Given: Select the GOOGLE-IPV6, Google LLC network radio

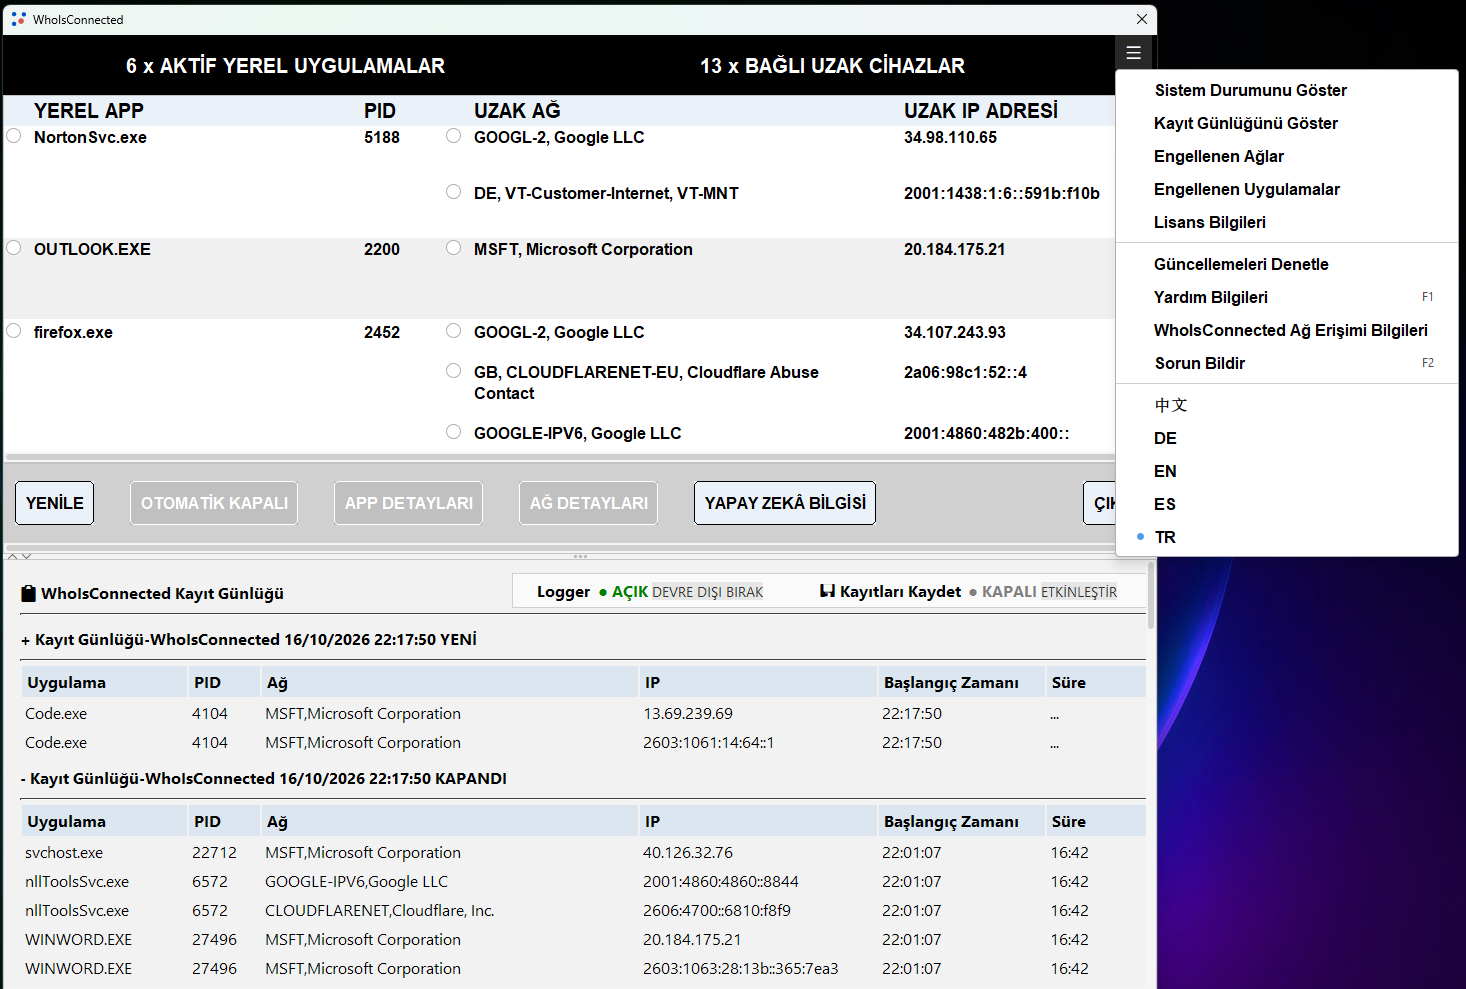Looking at the screenshot, I should 454,432.
